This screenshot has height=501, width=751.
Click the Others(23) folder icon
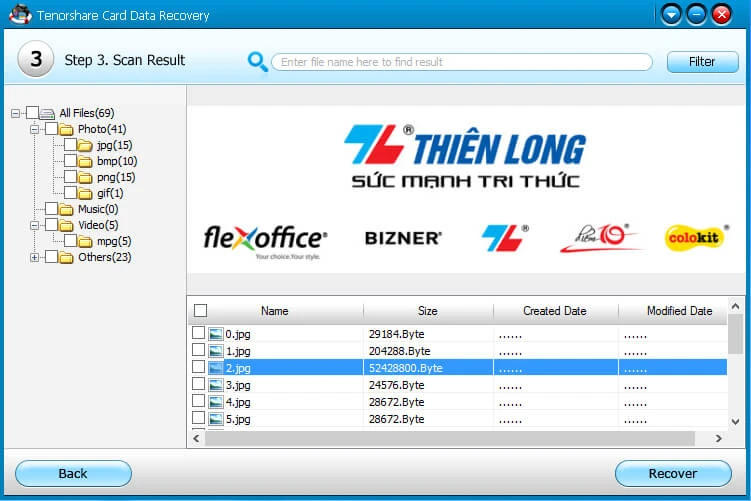(66, 257)
